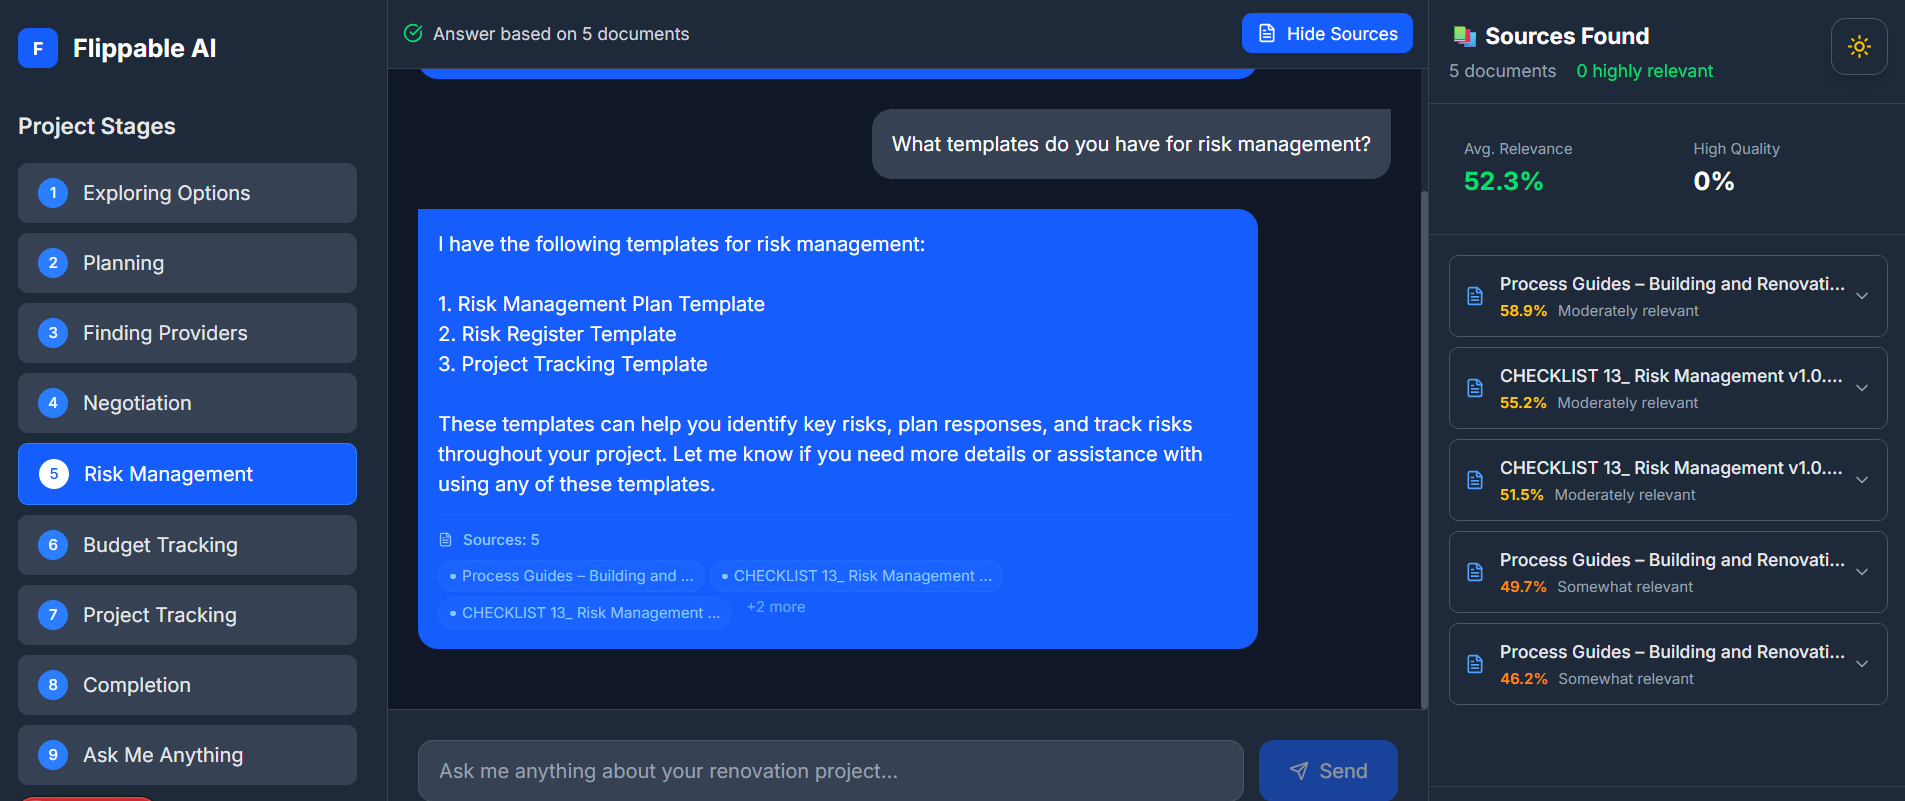Reveal the hidden sources via +2 more
The width and height of the screenshot is (1905, 801).
776,606
